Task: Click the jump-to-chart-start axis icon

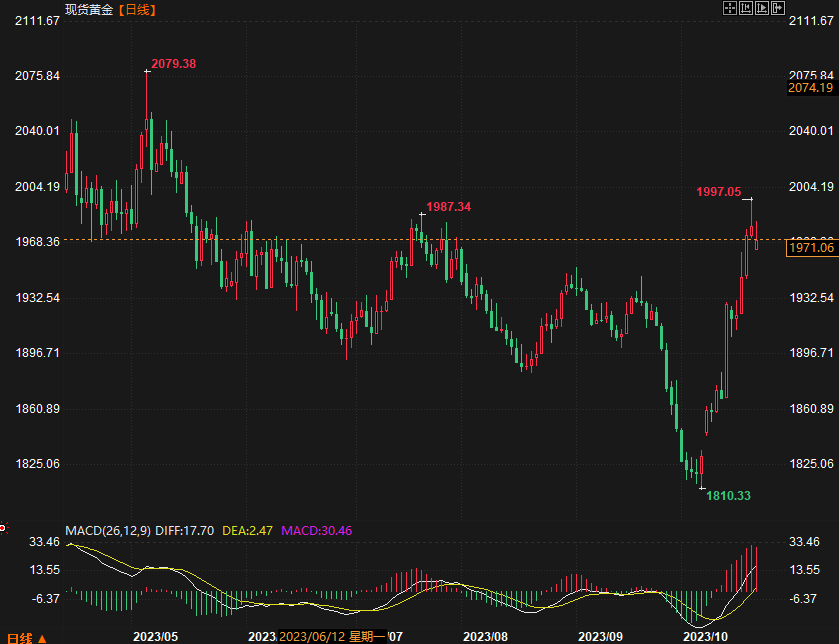Action: click(746, 8)
